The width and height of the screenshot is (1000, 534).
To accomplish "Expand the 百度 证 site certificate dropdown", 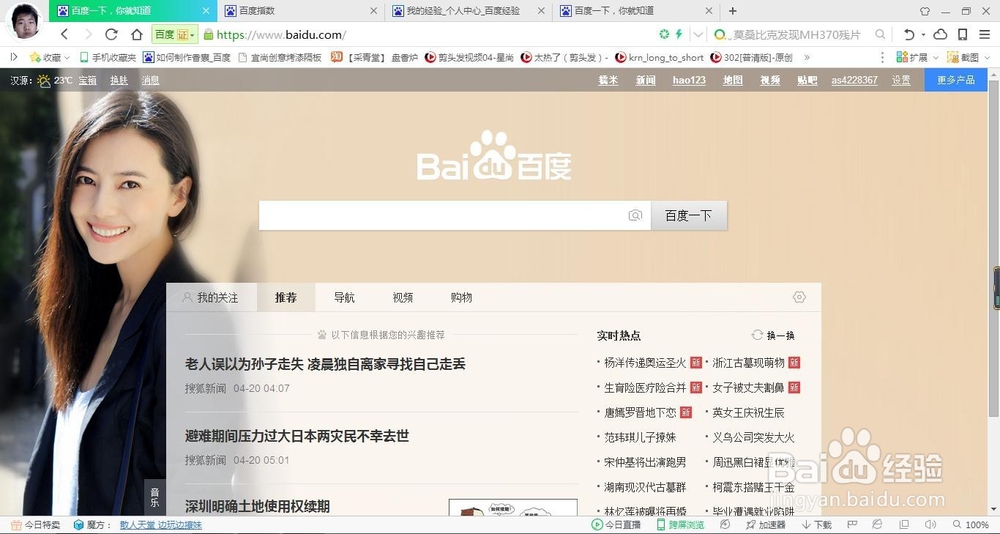I will click(175, 34).
